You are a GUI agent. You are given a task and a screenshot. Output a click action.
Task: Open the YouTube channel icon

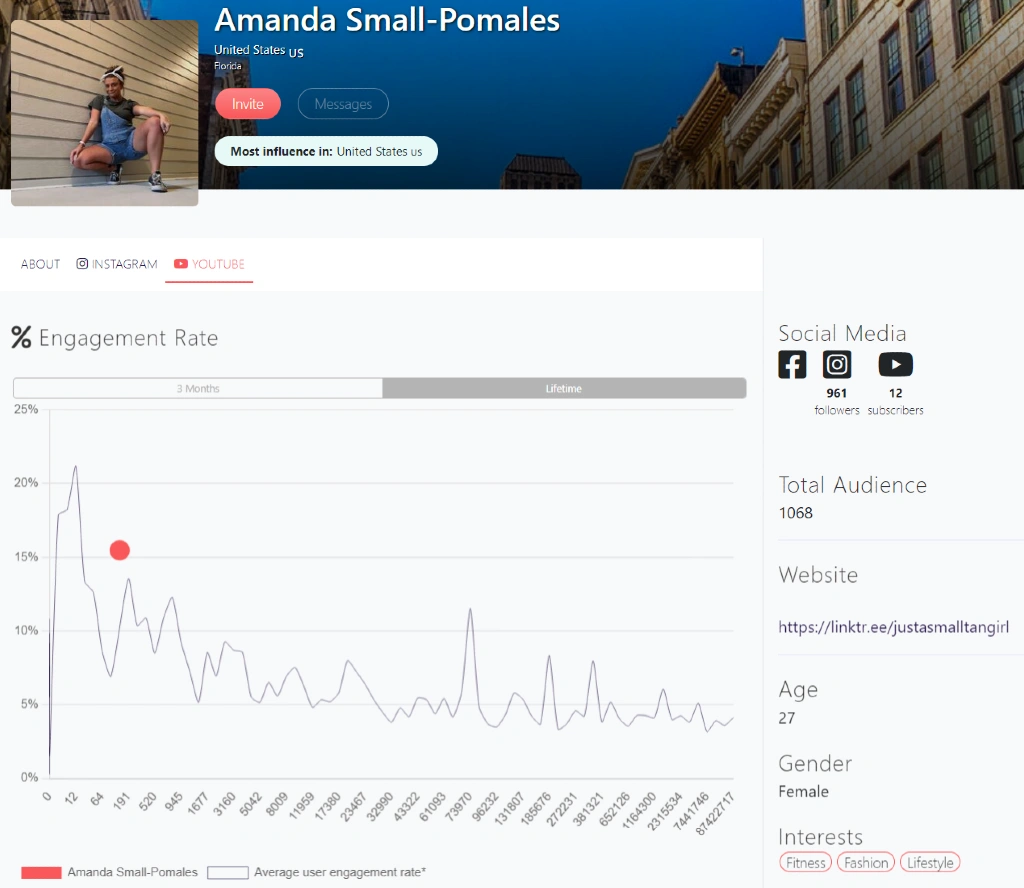[x=895, y=364]
